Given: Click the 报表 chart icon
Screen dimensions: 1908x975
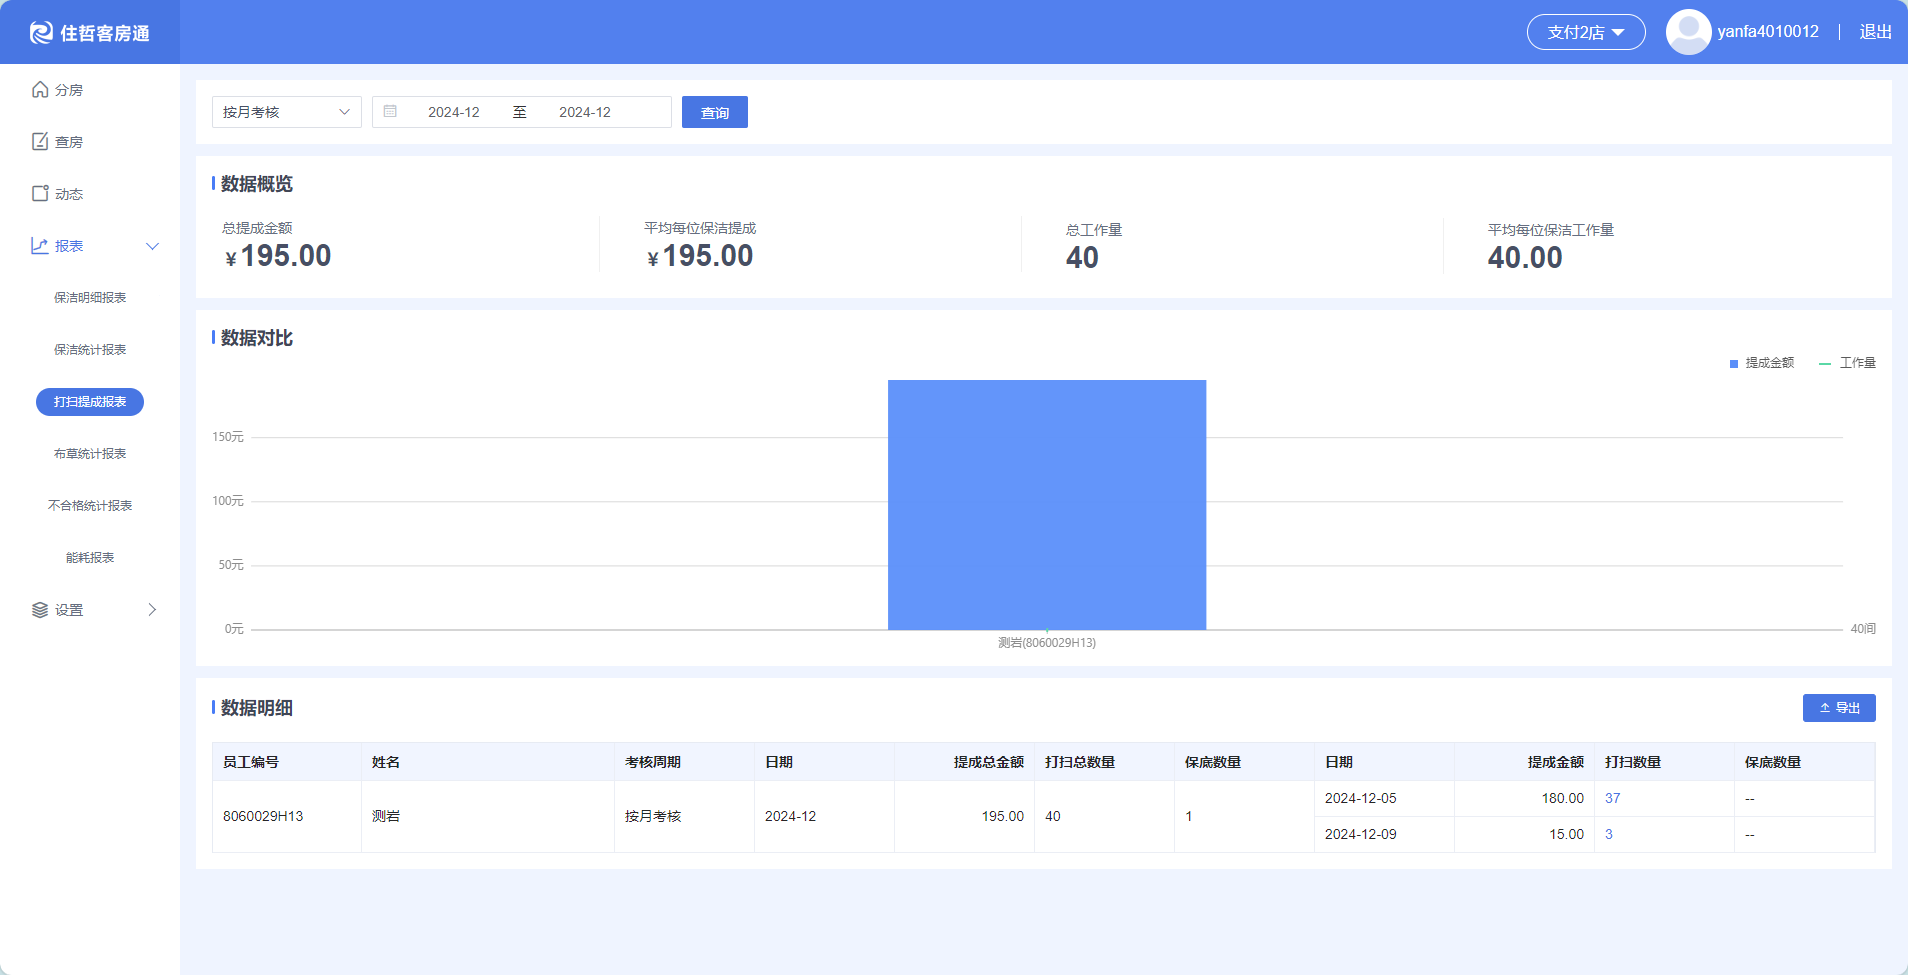Looking at the screenshot, I should 40,246.
